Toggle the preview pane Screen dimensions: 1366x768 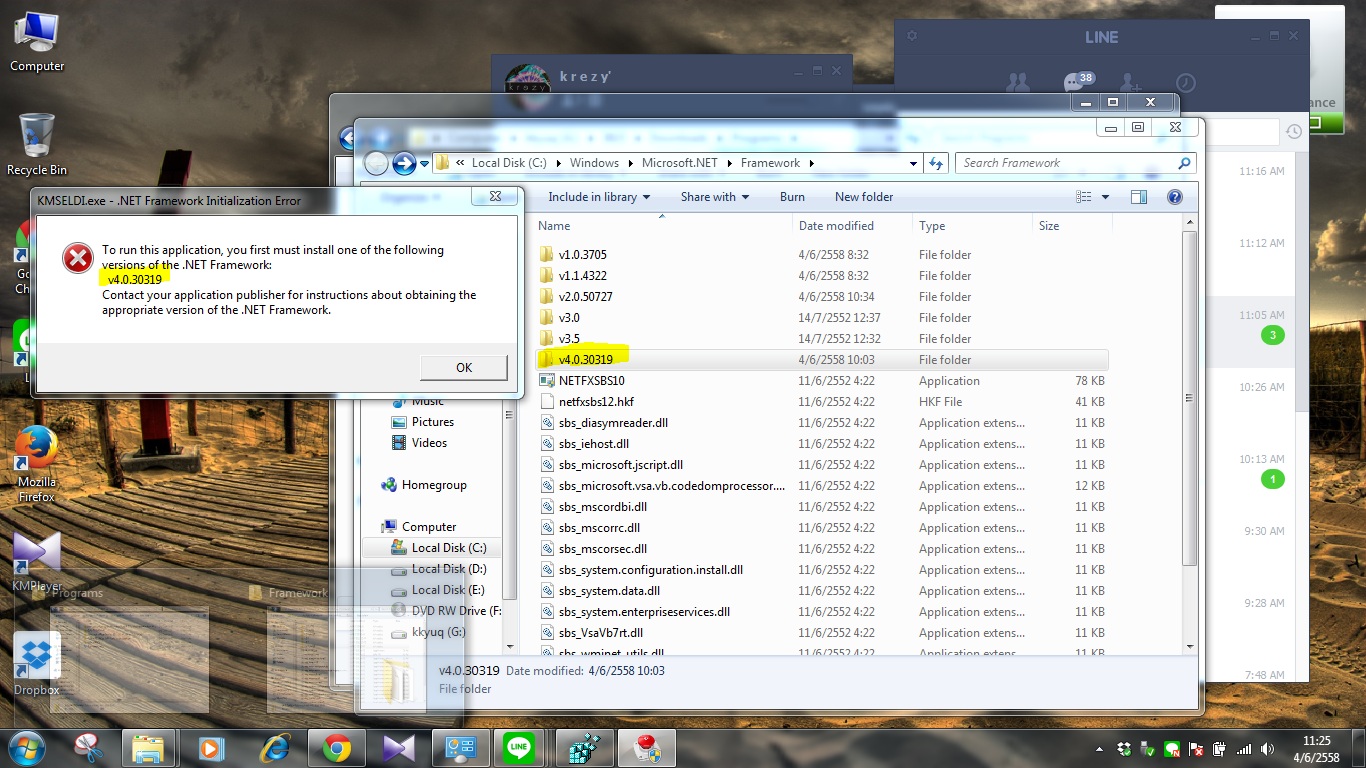point(1139,197)
